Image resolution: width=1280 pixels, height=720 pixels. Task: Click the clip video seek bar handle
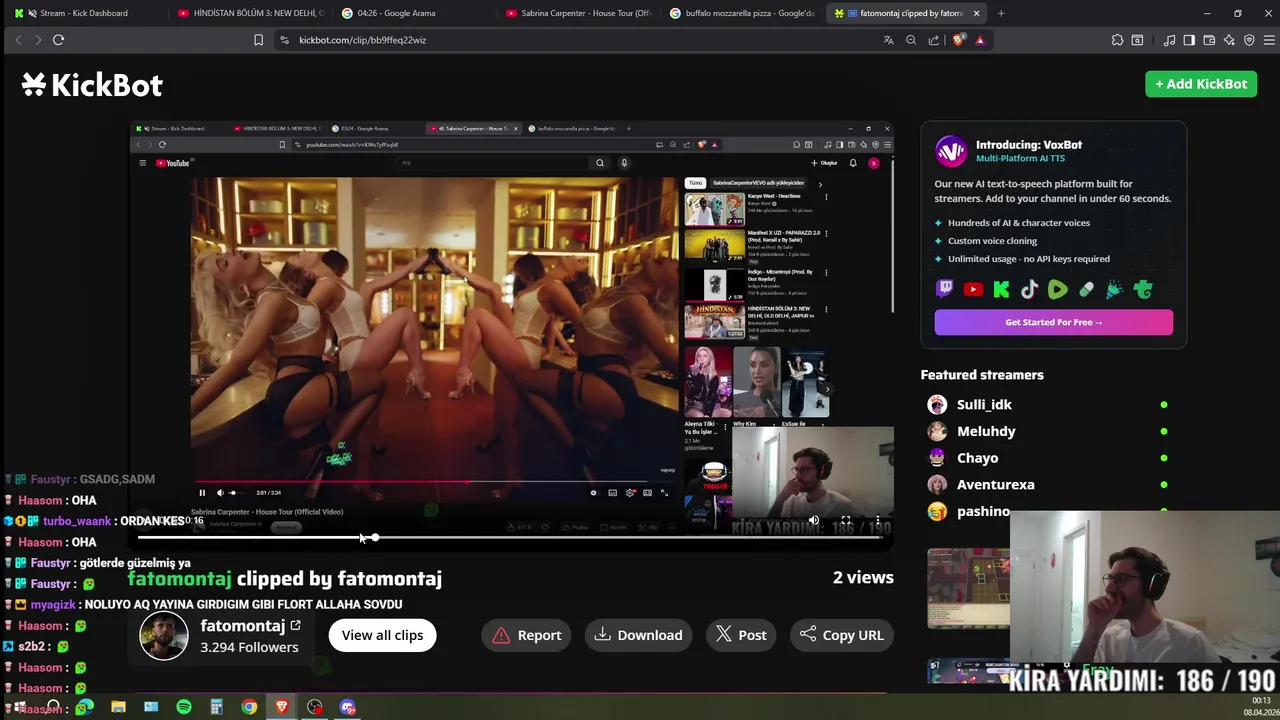coord(374,538)
